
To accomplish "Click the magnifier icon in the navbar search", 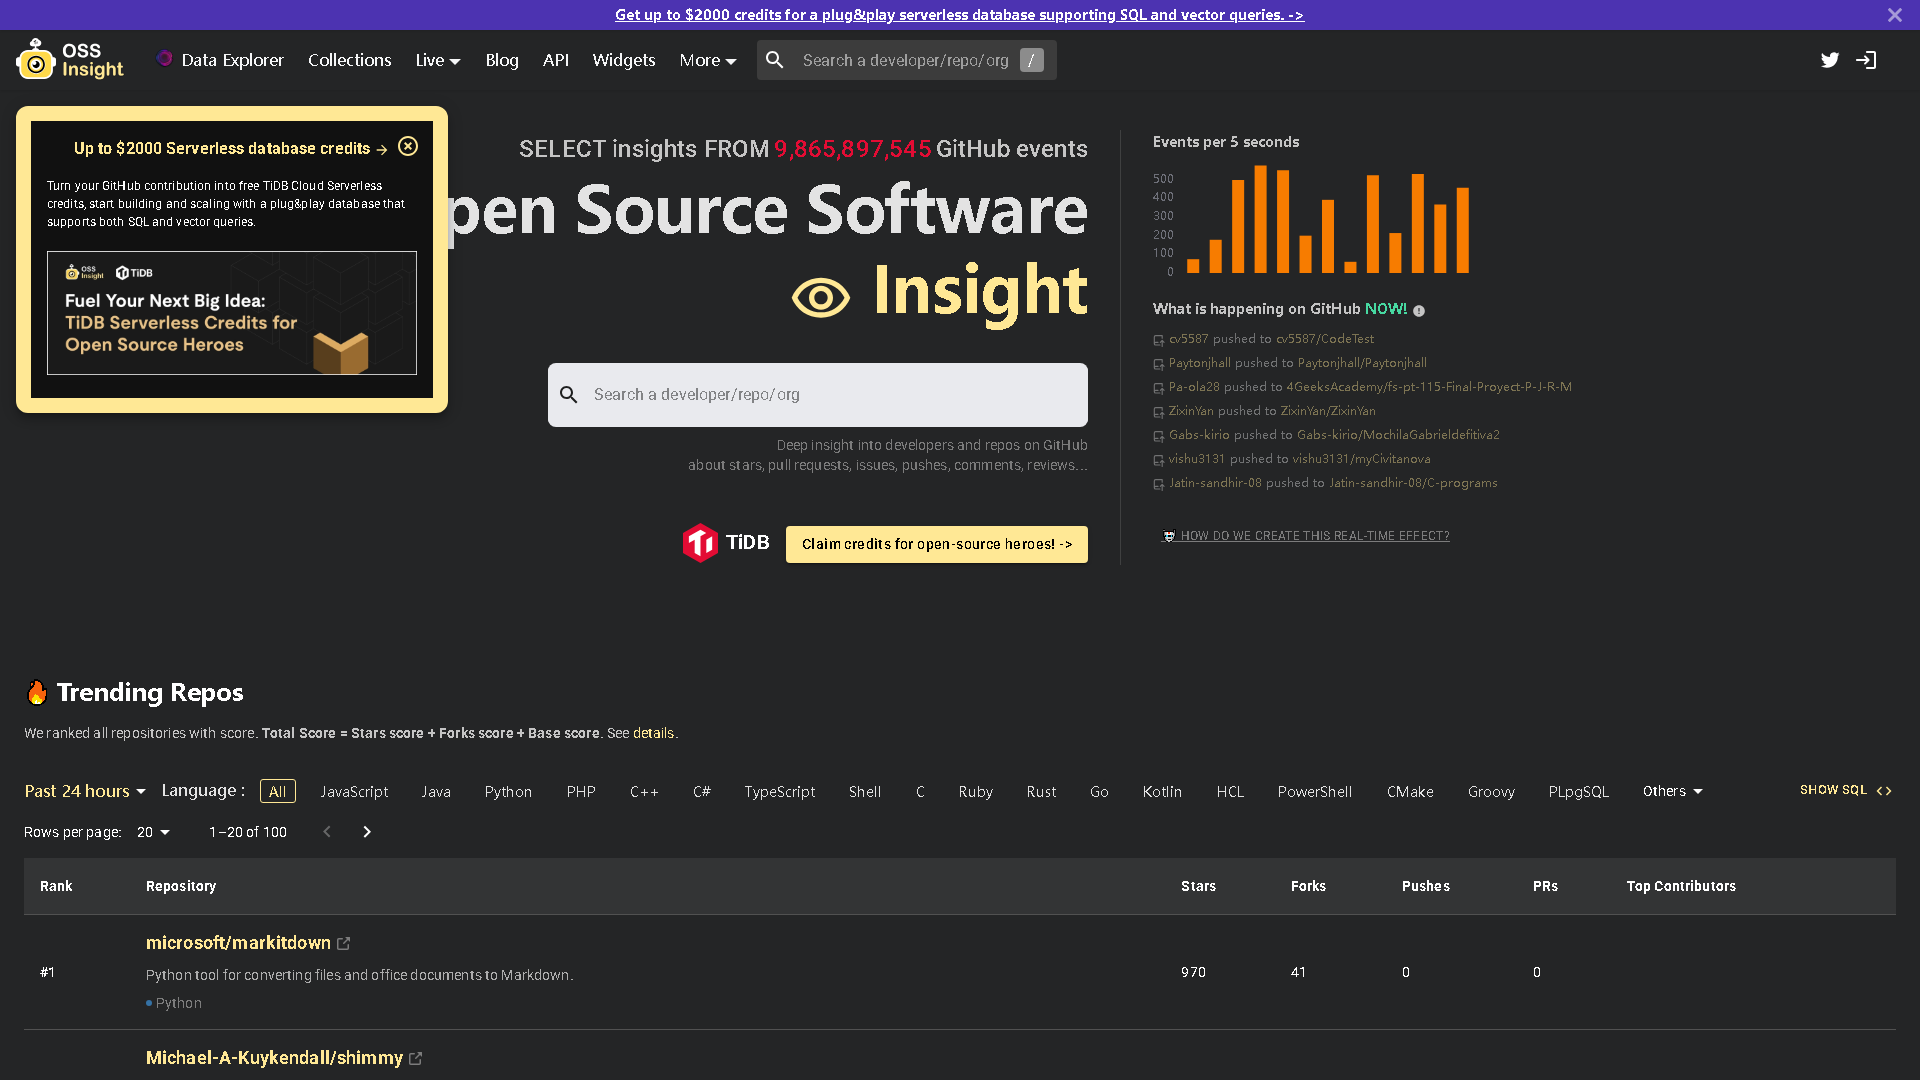I will pos(775,60).
